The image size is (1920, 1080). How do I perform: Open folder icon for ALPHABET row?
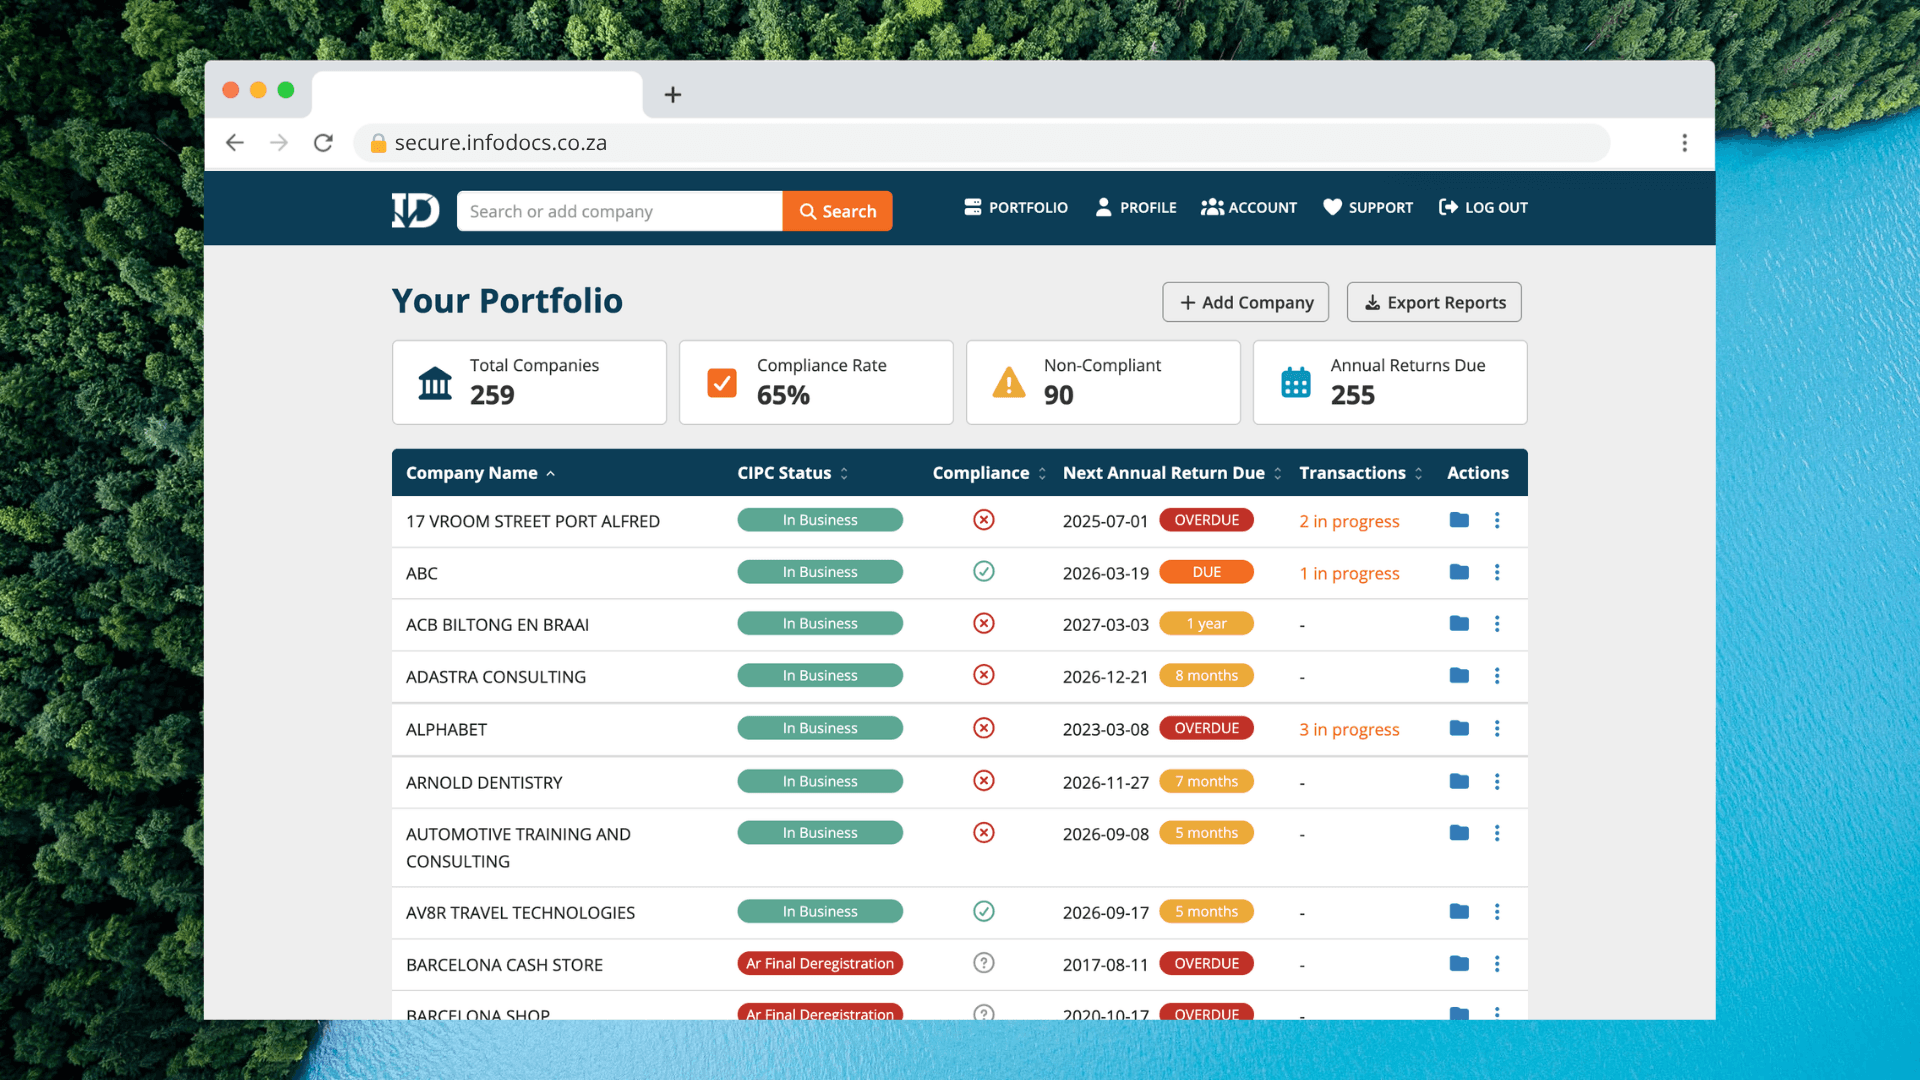pos(1459,728)
